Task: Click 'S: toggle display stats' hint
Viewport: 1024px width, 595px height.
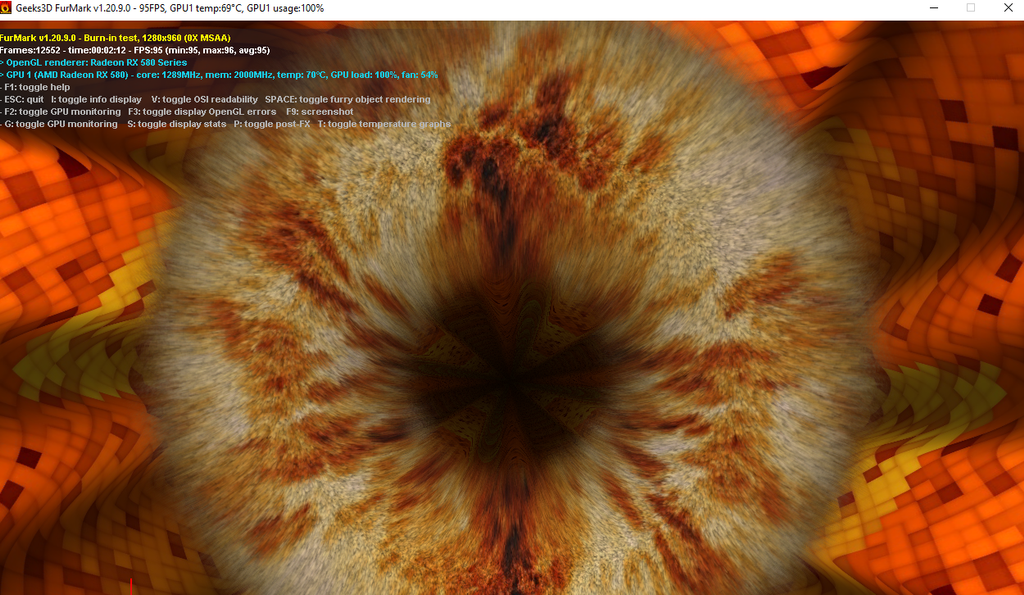Action: tap(177, 124)
